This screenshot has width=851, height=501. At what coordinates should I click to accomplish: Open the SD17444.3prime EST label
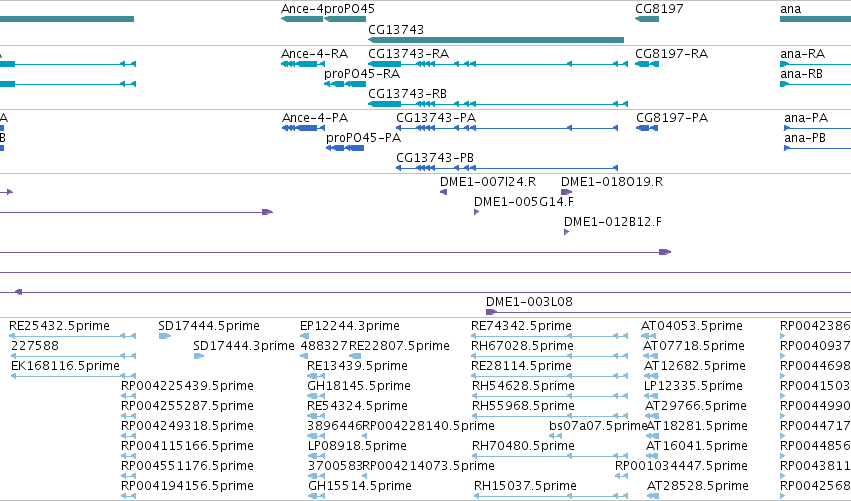pos(244,346)
